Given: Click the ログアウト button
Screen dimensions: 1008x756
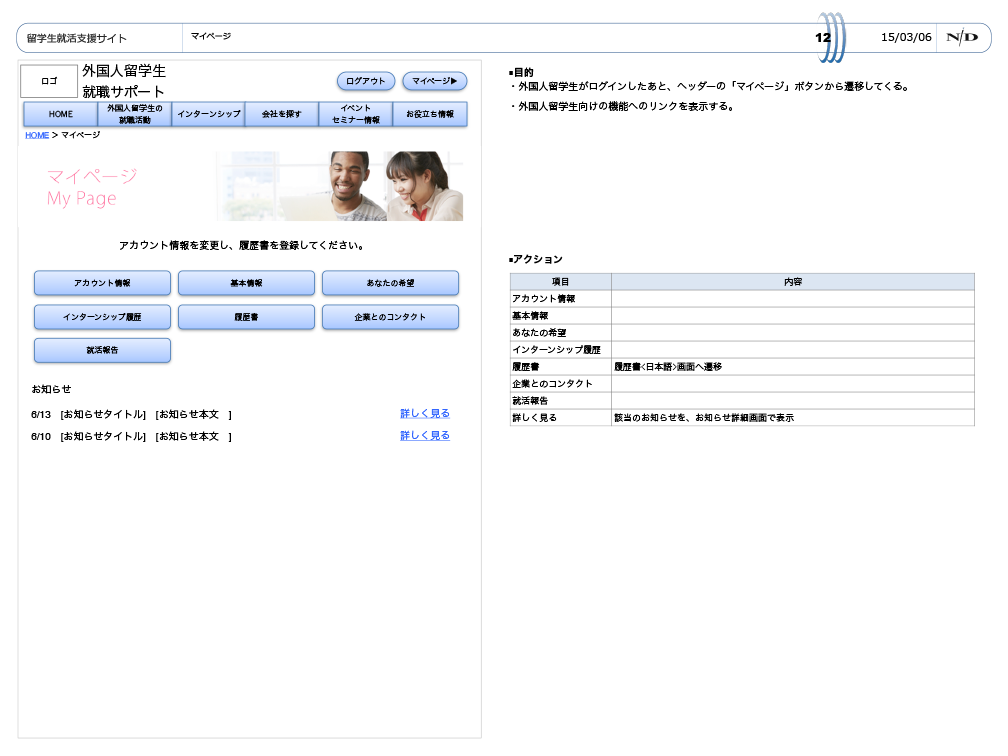Looking at the screenshot, I should (365, 81).
